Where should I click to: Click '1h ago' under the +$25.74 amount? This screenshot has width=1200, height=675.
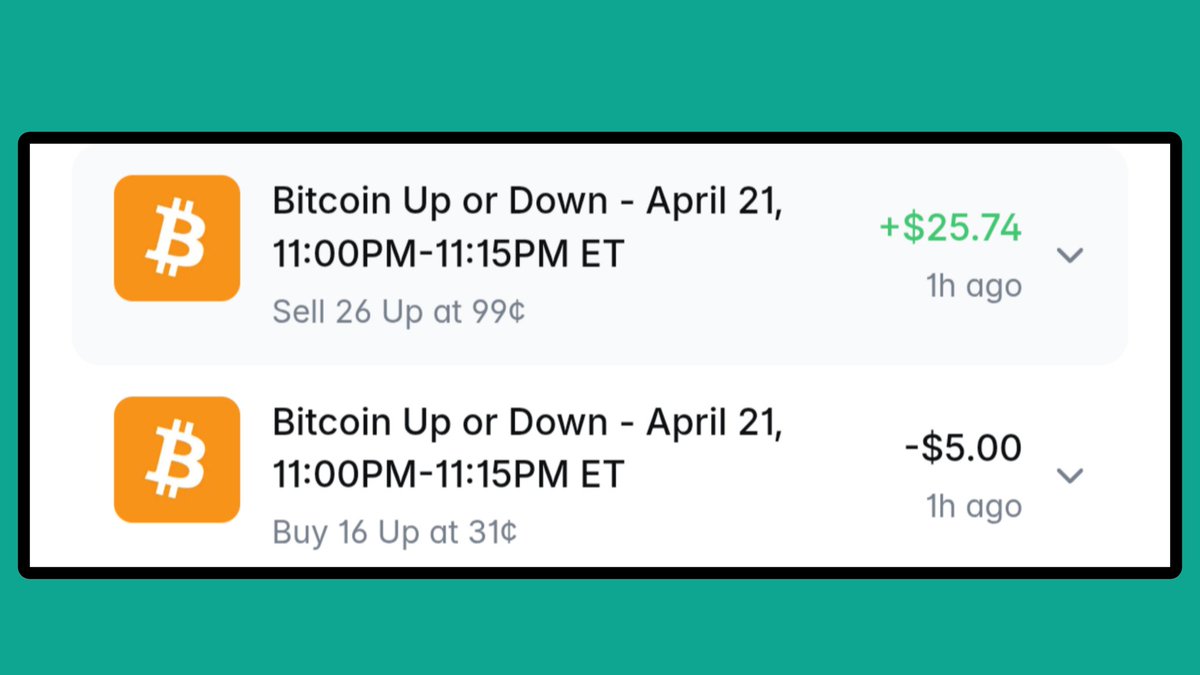pyautogui.click(x=973, y=287)
